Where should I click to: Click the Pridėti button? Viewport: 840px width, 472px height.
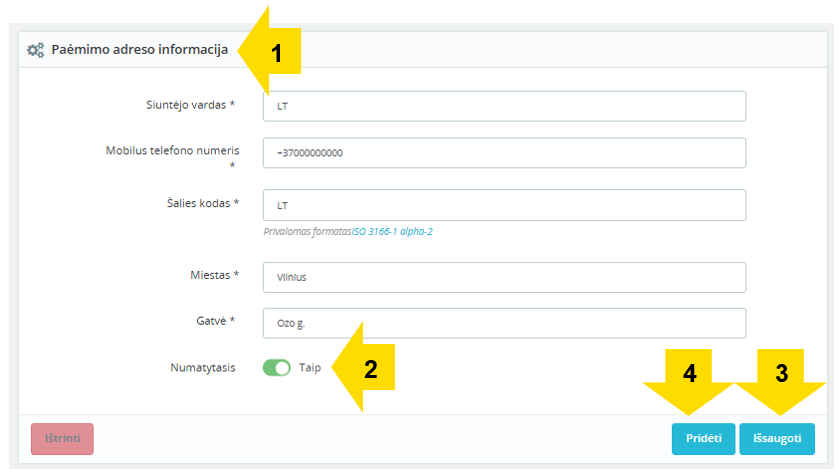[x=703, y=439]
